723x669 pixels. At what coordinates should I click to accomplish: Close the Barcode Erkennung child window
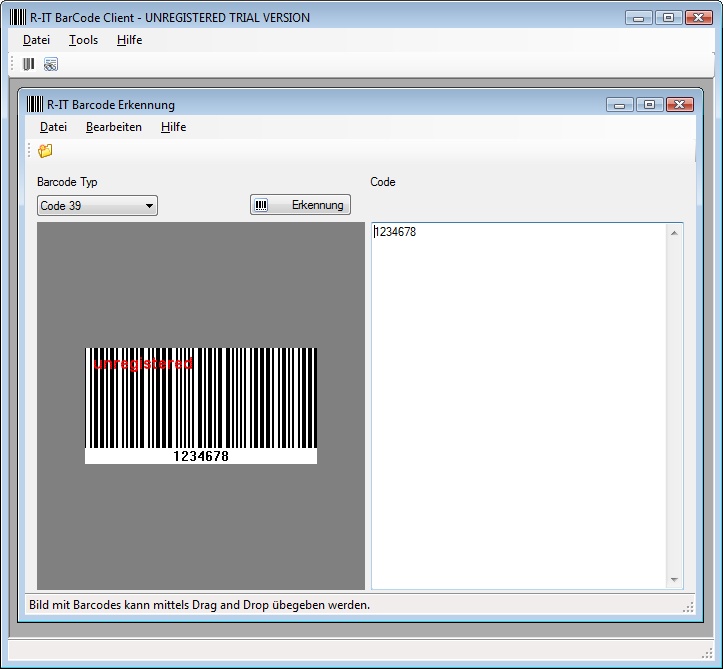[680, 105]
